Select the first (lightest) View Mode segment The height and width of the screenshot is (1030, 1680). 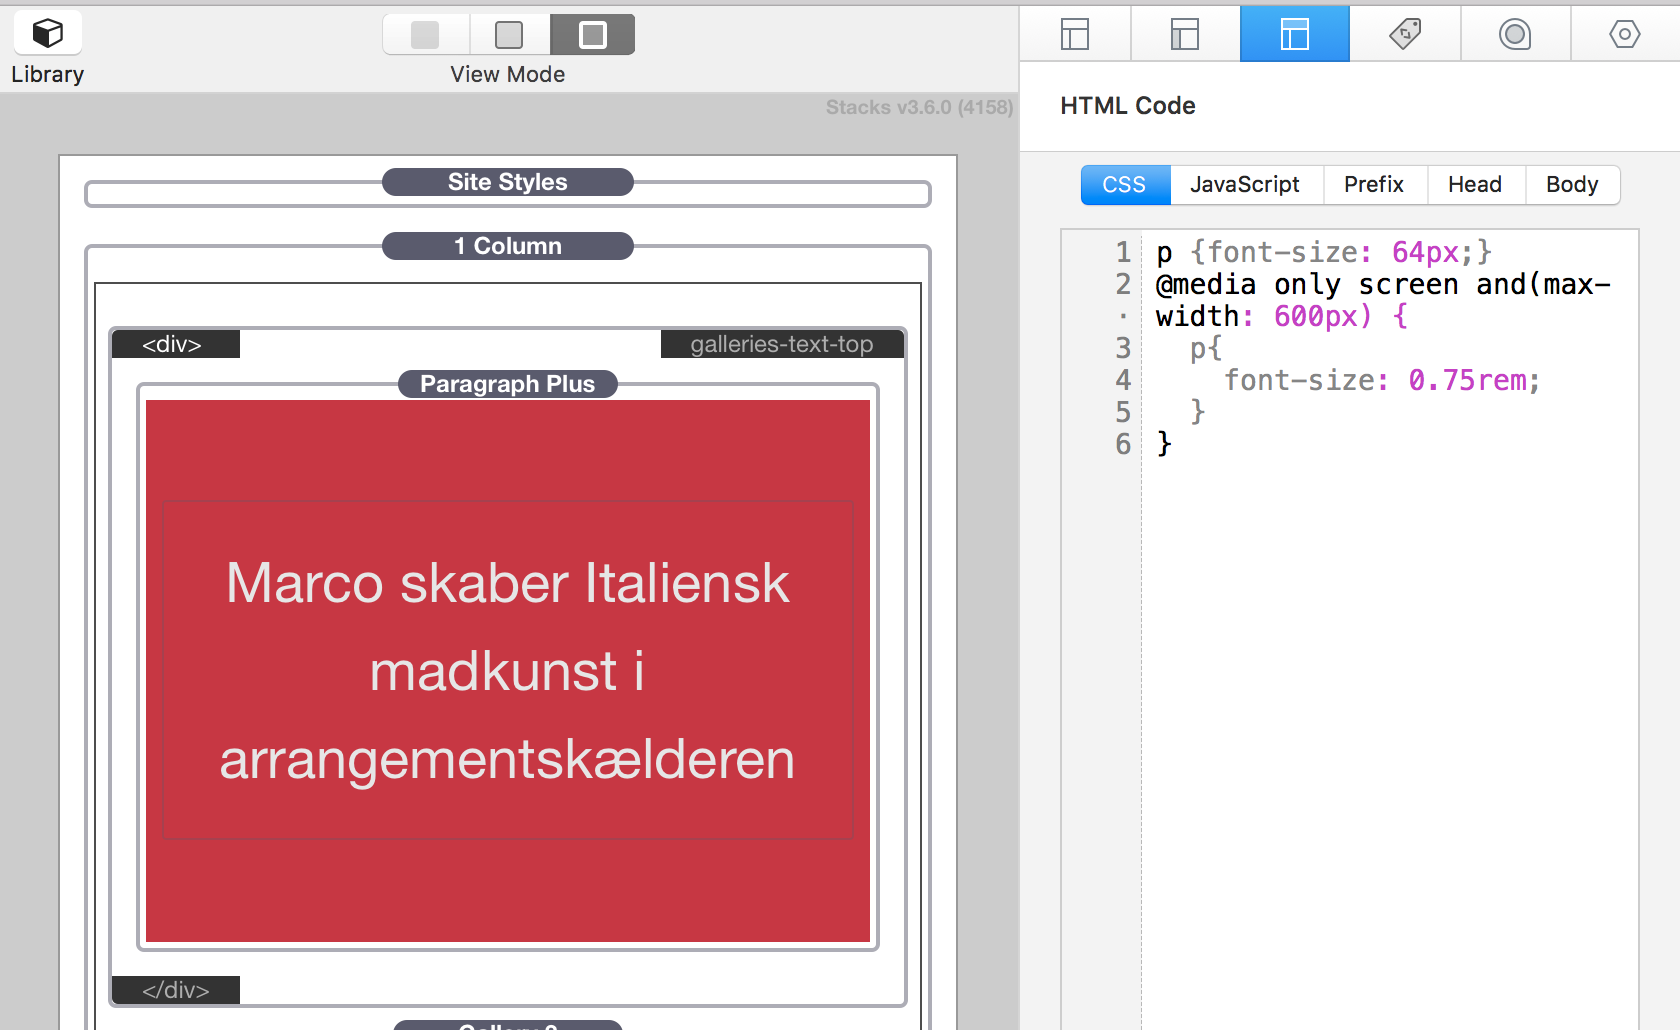[x=425, y=35]
